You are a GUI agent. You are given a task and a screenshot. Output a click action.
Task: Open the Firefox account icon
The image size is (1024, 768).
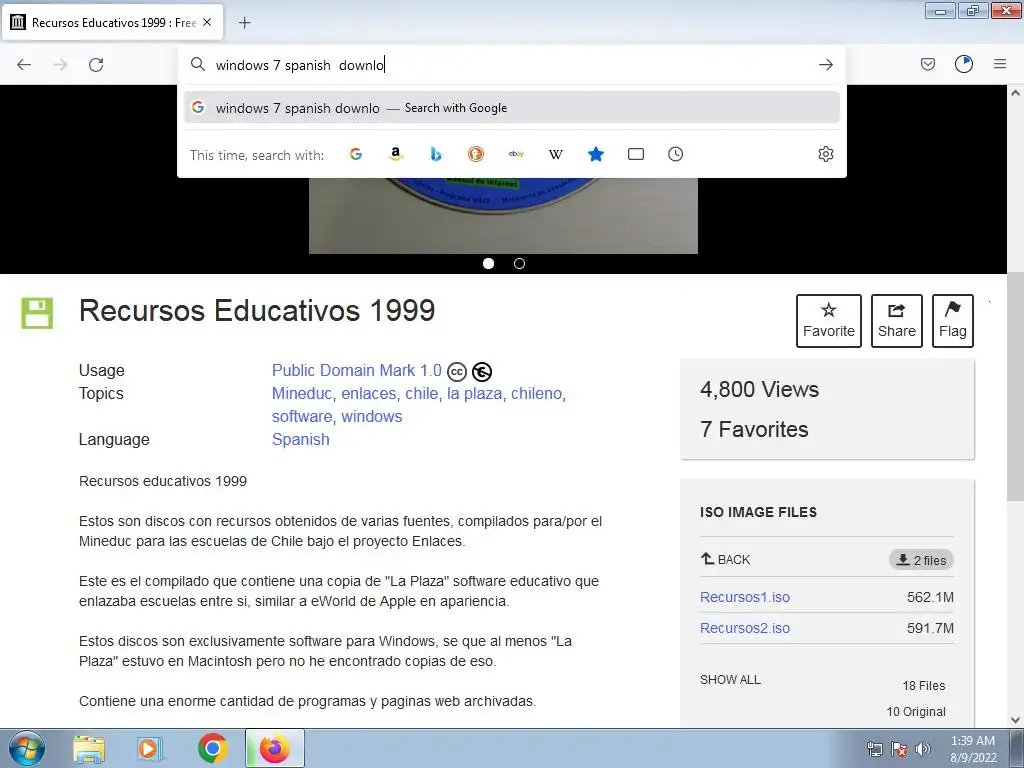pos(964,64)
